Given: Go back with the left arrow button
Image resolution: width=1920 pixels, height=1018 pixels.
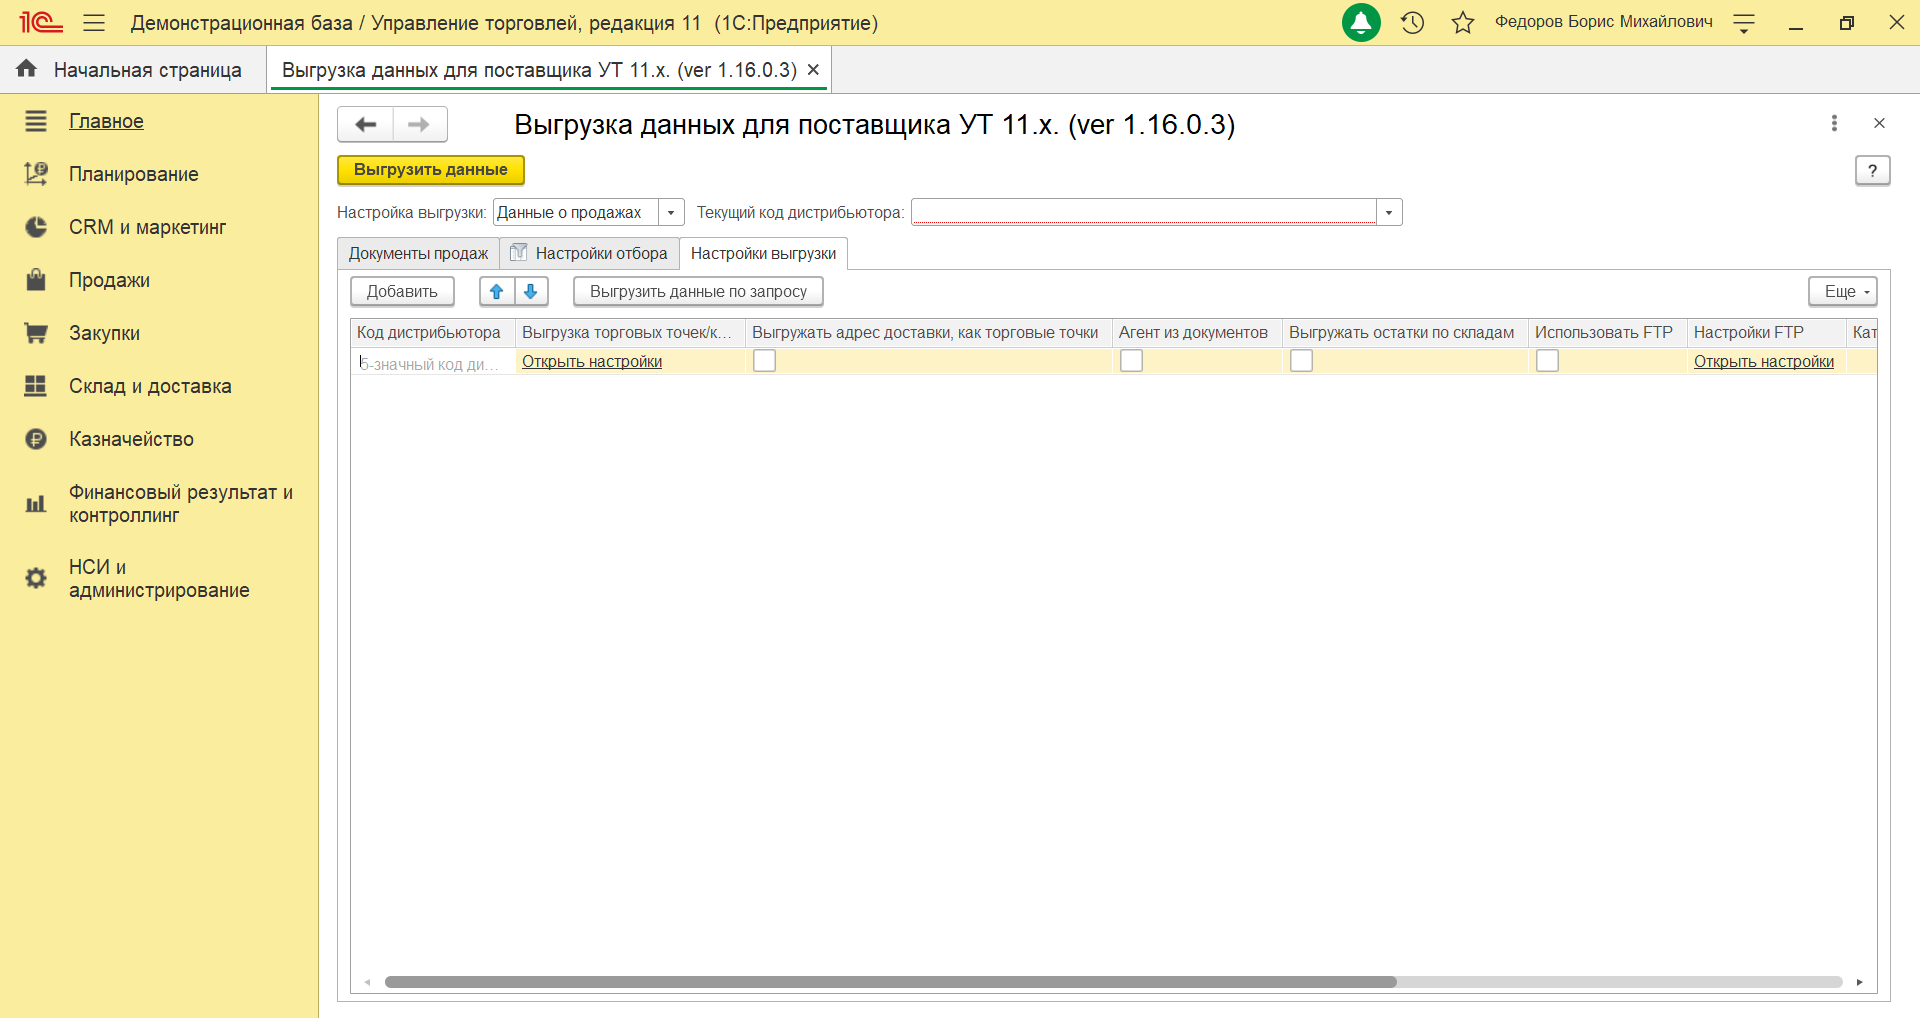Looking at the screenshot, I should pyautogui.click(x=366, y=124).
